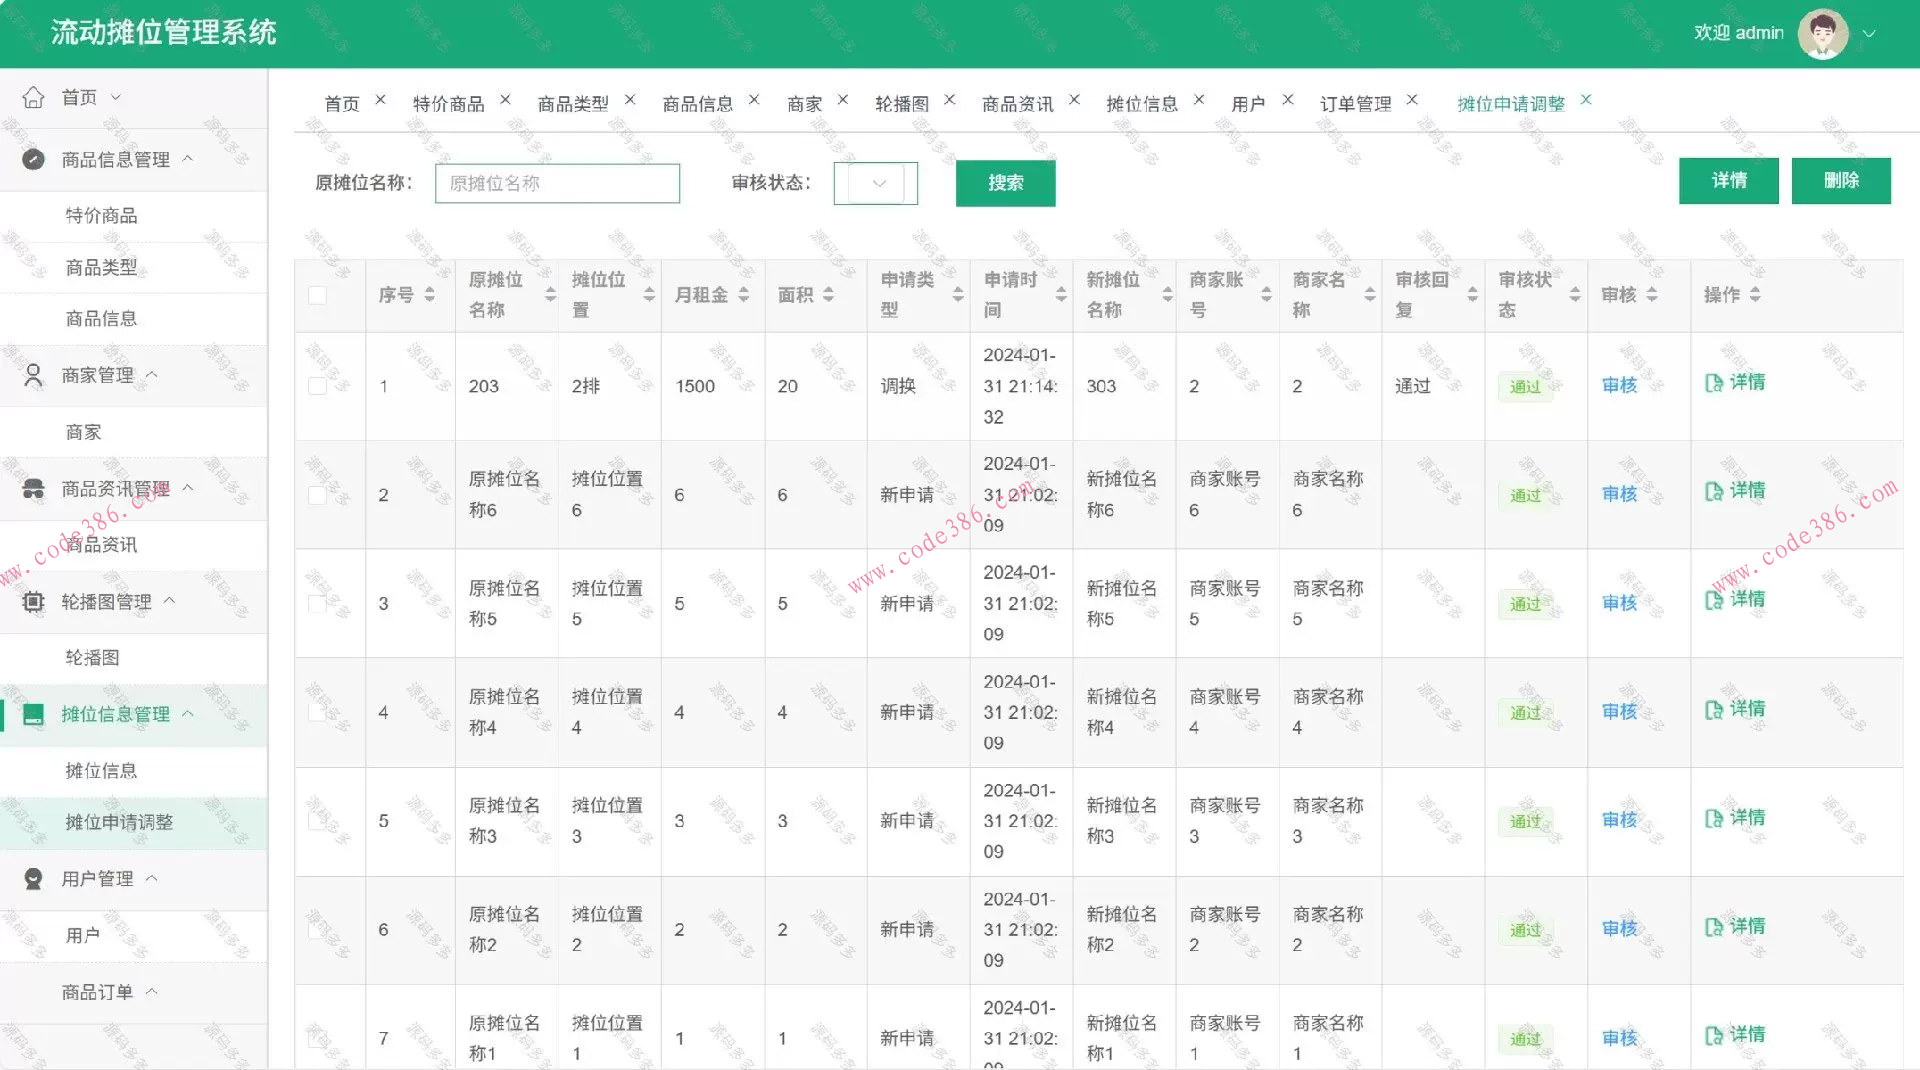The image size is (1920, 1070).
Task: Click the 摊位信息管理 panel icon
Action: click(33, 714)
